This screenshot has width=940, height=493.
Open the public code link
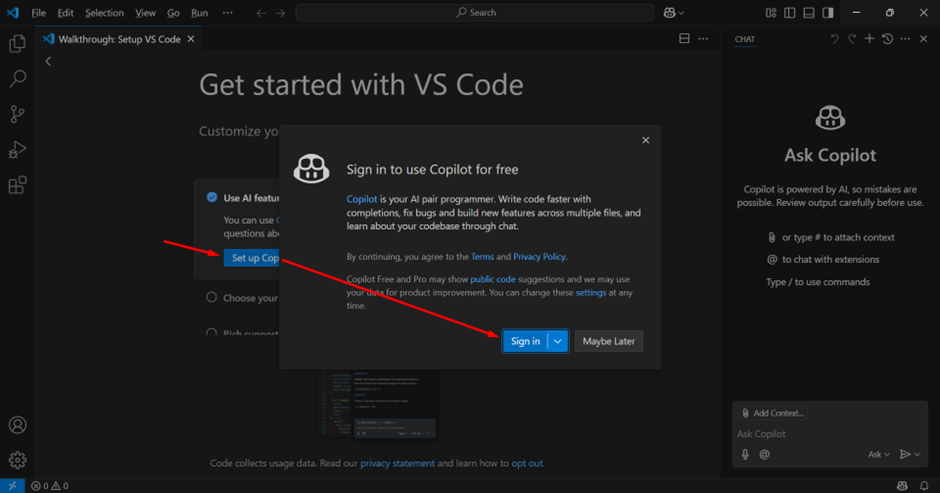click(493, 279)
